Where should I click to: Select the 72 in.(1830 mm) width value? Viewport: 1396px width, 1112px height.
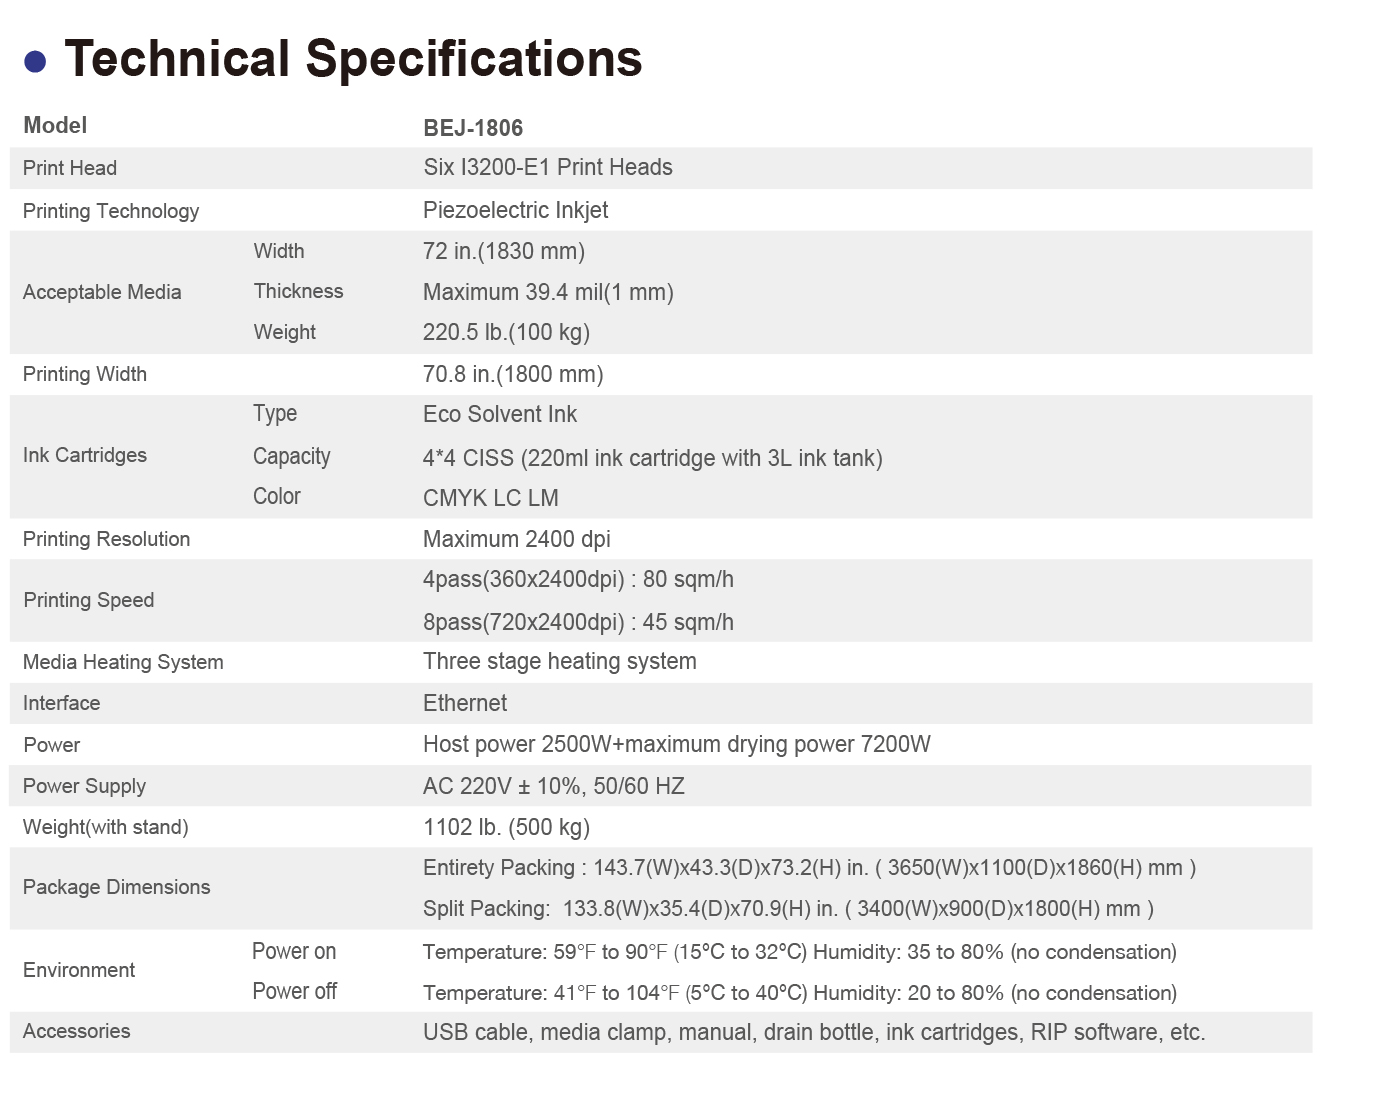tap(504, 251)
